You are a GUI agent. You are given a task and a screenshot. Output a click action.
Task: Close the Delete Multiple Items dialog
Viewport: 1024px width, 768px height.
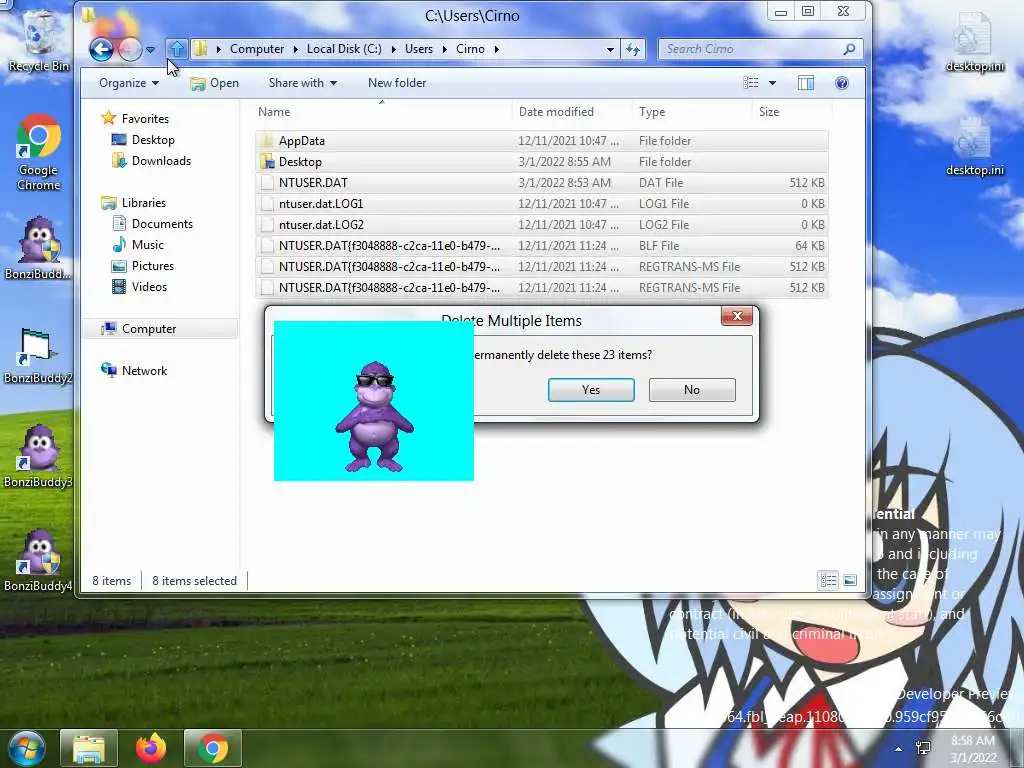tap(737, 316)
